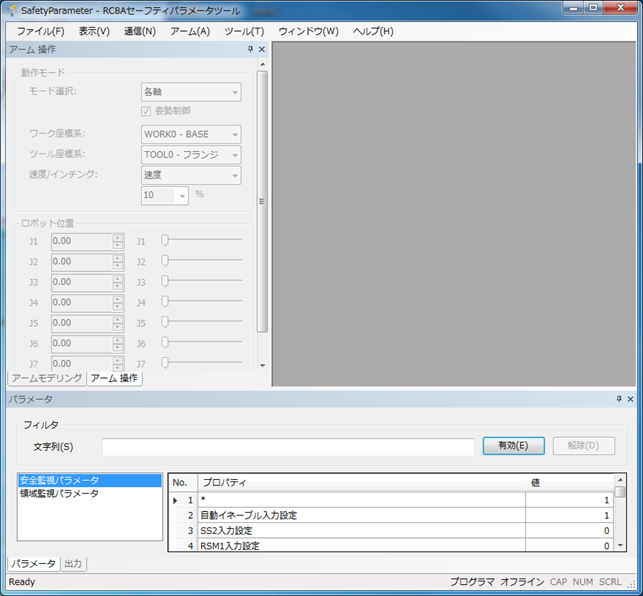Select 領域監視パラメータ in the list
The image size is (643, 596).
pyautogui.click(x=60, y=494)
